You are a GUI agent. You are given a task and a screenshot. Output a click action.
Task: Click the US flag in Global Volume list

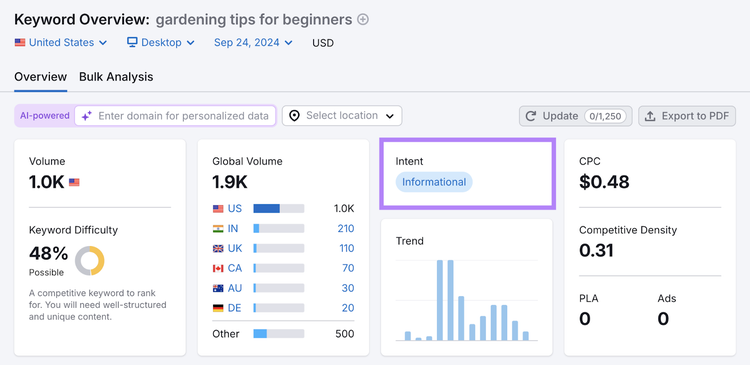pos(218,209)
